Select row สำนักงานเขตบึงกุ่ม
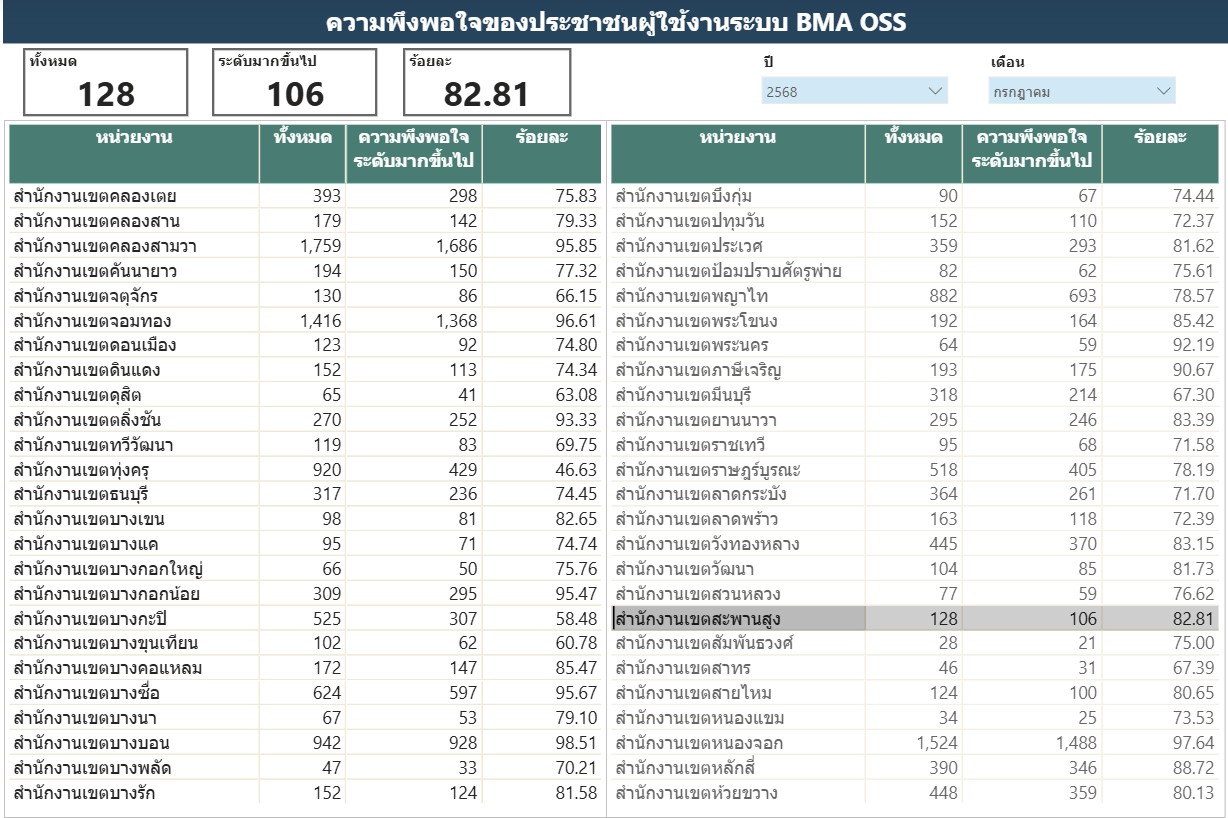1228x818 pixels. (914, 195)
